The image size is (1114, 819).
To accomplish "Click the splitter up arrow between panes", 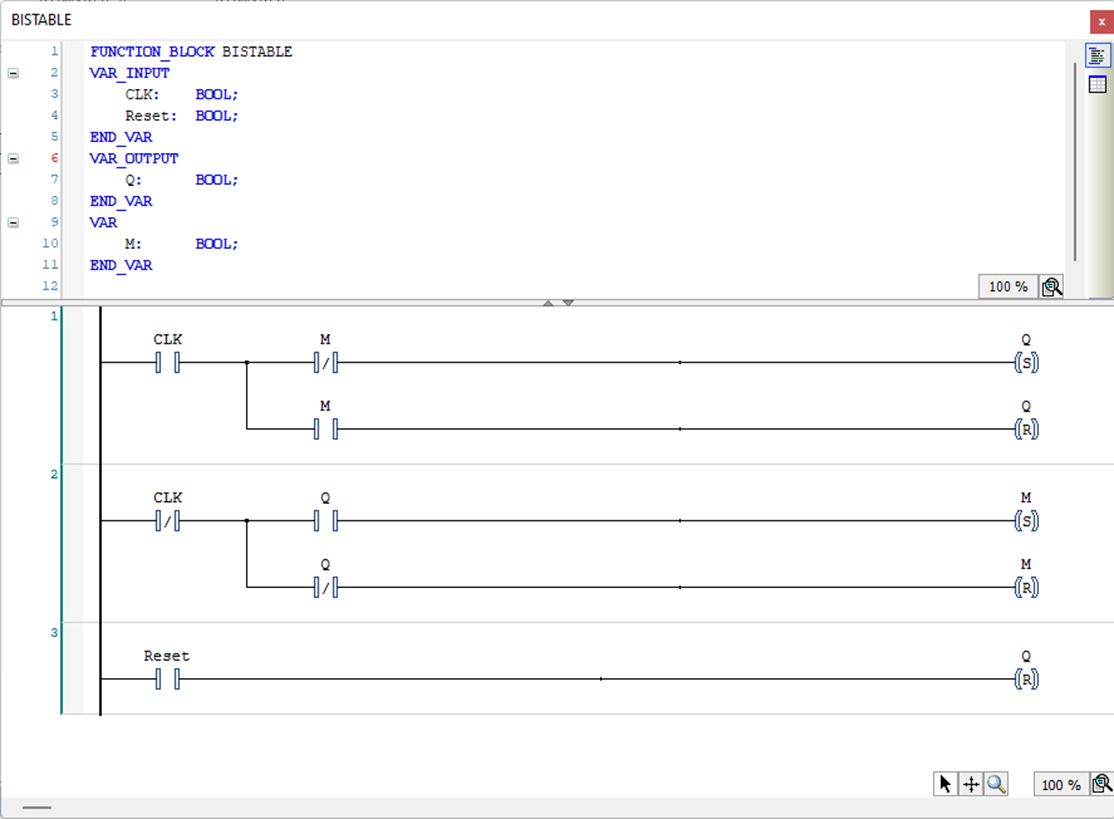I will coord(548,302).
